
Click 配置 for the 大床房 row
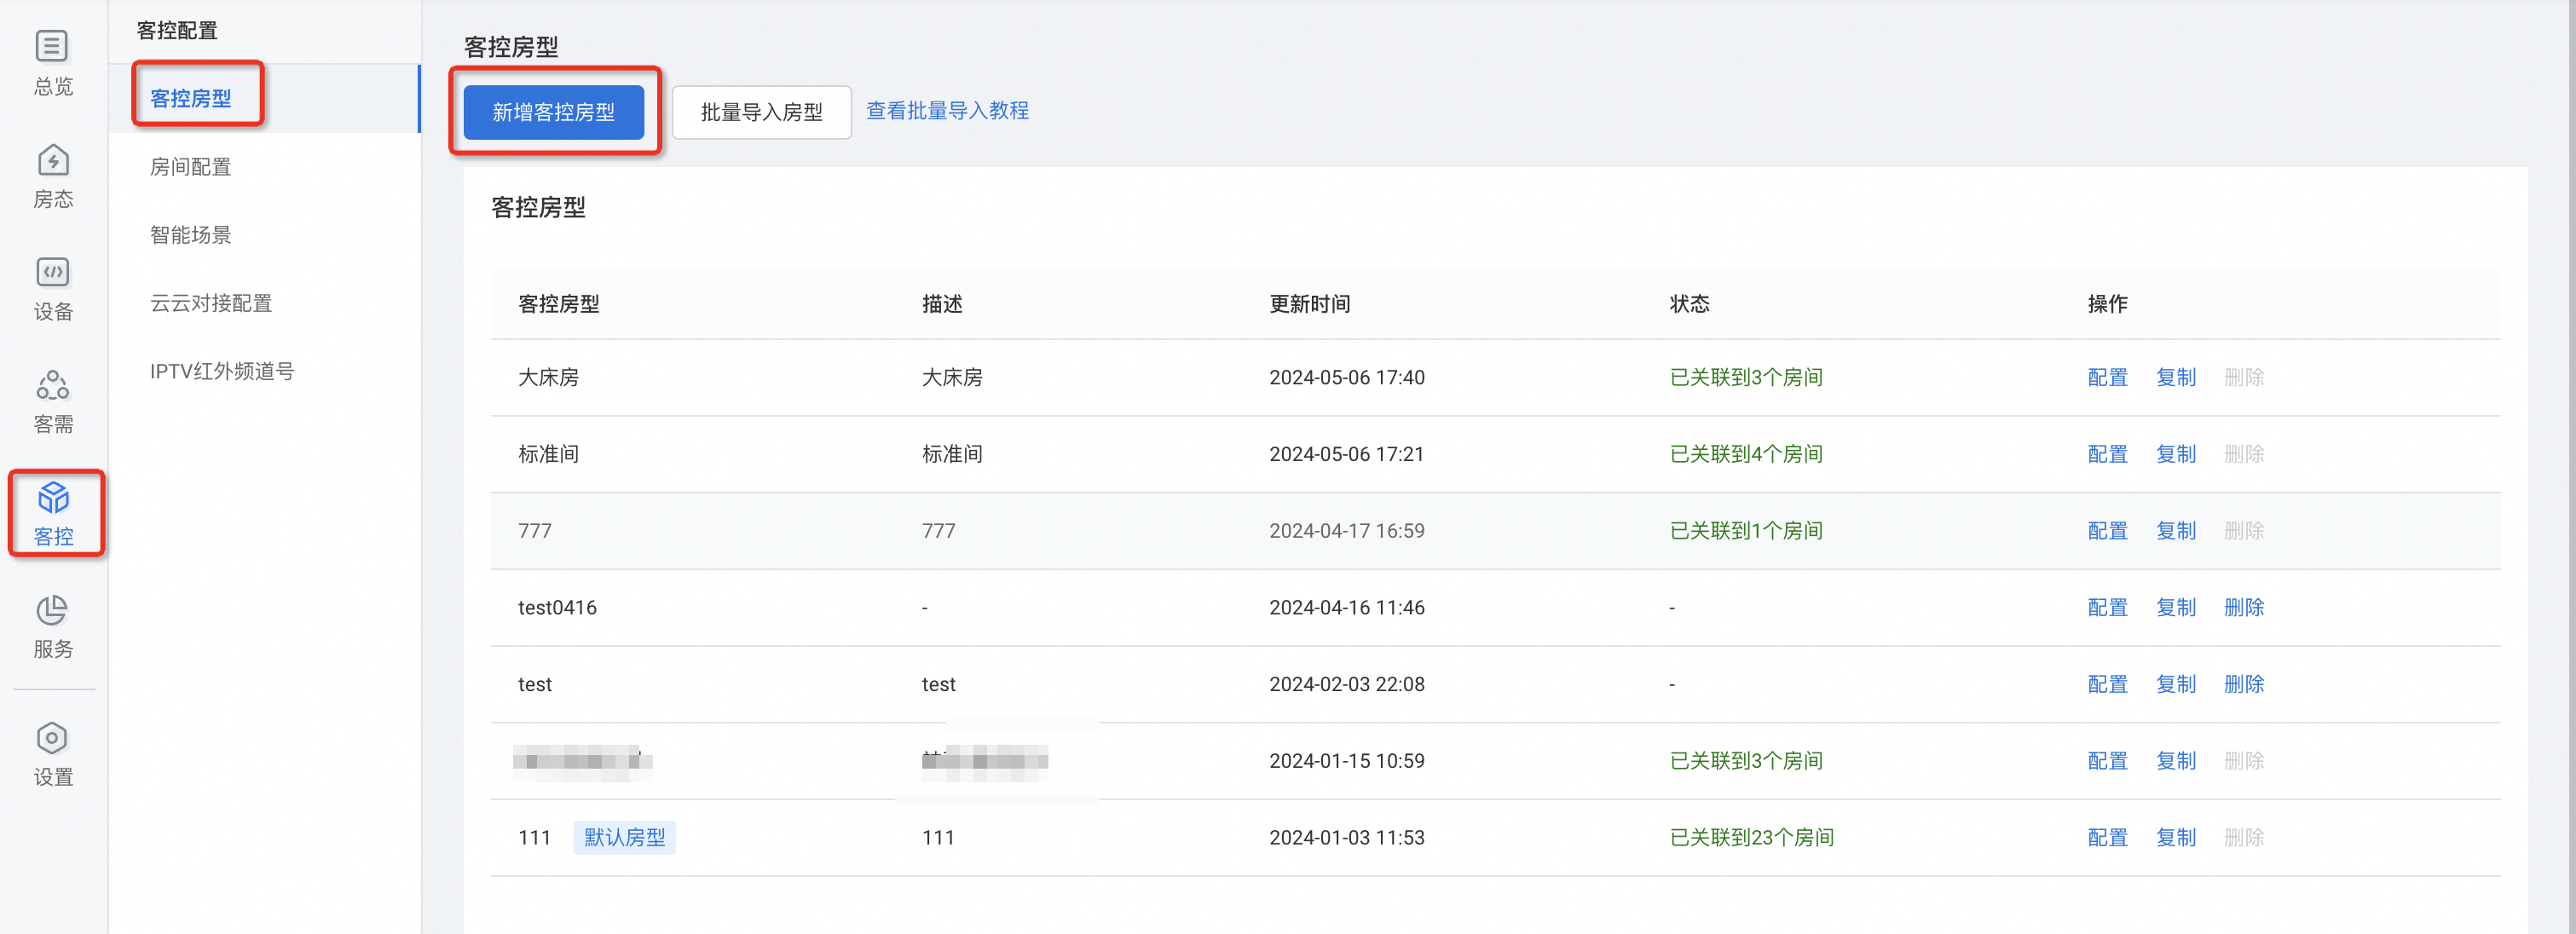point(2107,377)
